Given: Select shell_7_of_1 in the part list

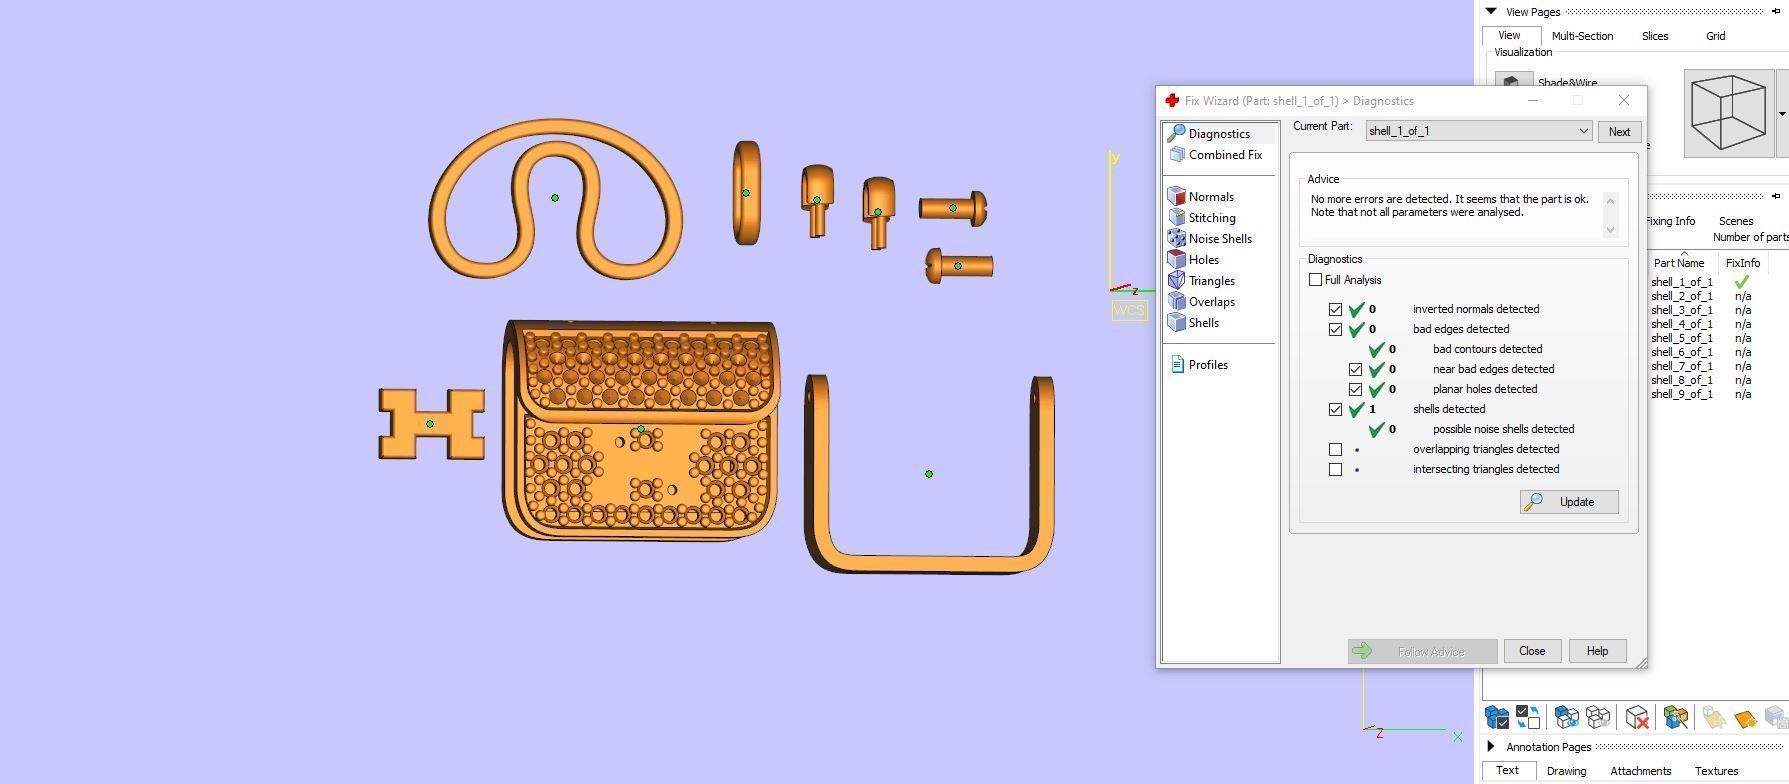Looking at the screenshot, I should (x=1681, y=366).
